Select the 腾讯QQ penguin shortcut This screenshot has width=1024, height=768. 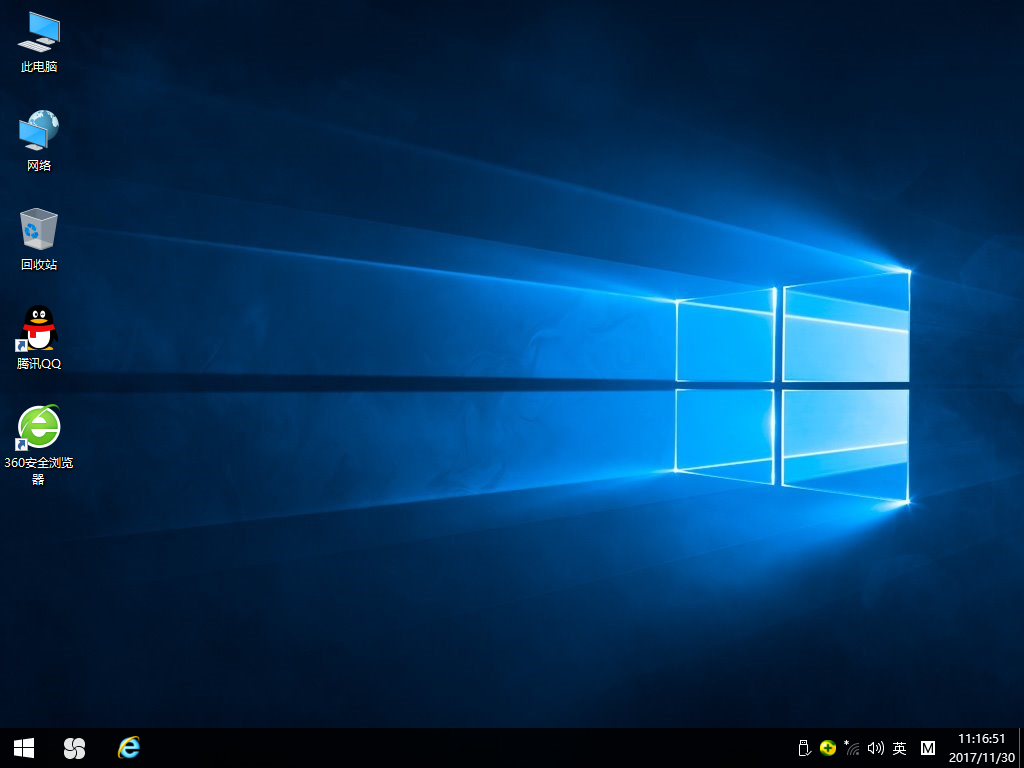click(39, 338)
